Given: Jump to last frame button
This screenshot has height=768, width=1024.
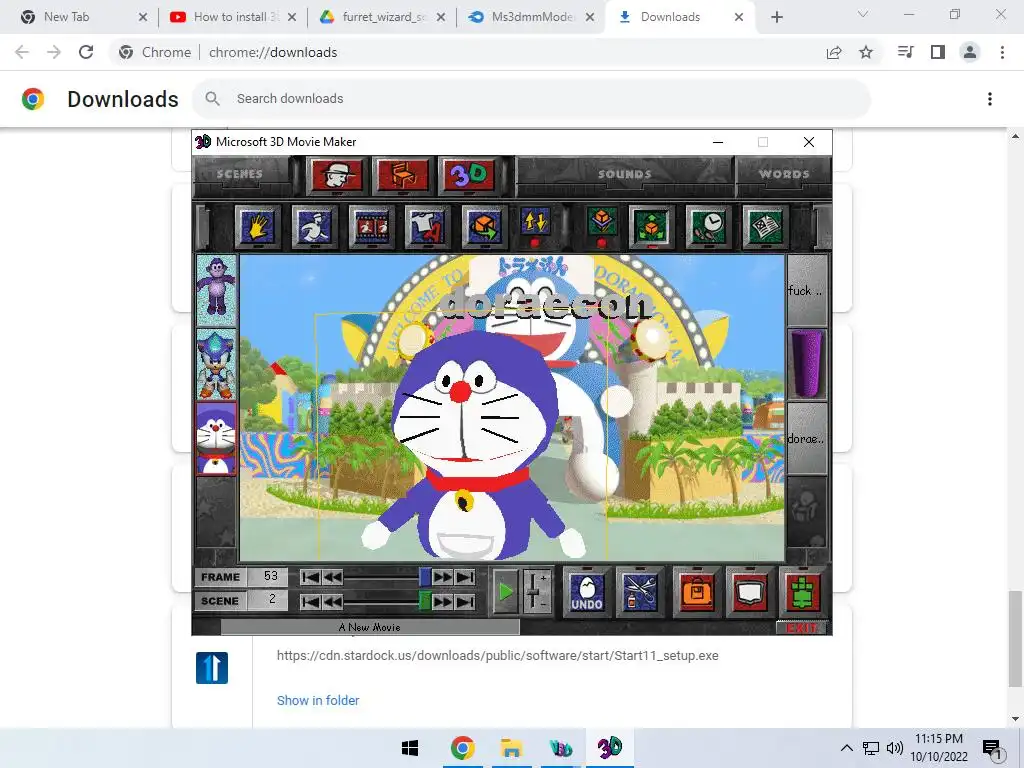Looking at the screenshot, I should (x=465, y=577).
